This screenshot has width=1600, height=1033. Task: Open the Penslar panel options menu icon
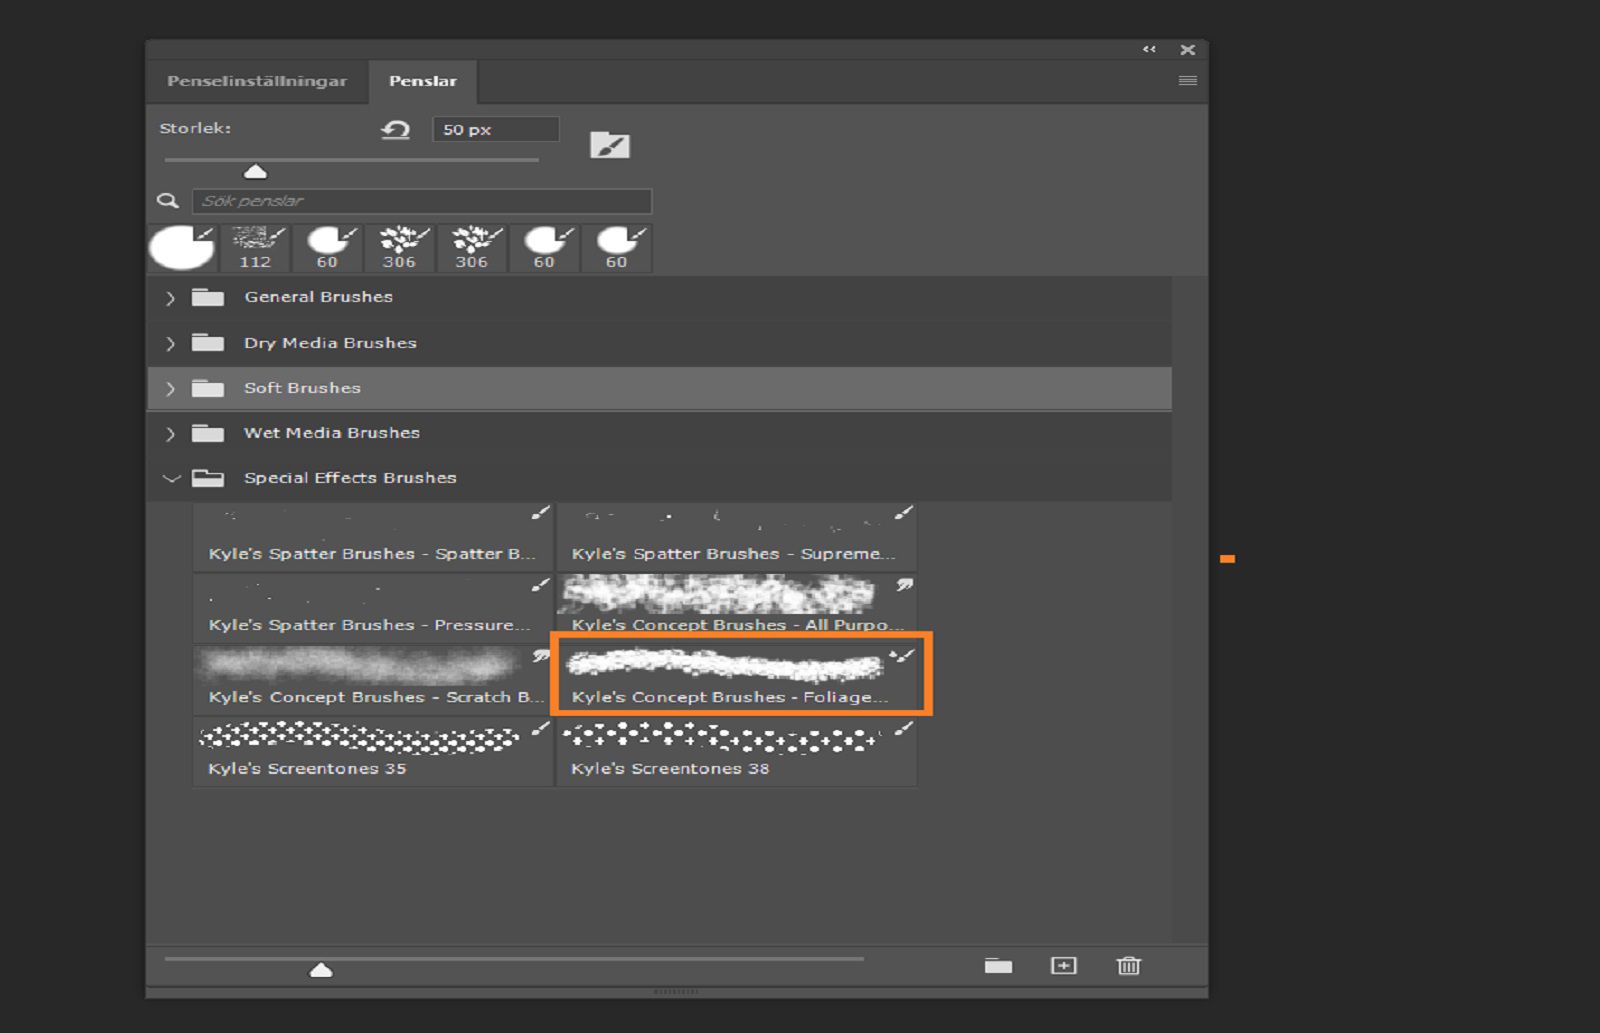[1188, 81]
